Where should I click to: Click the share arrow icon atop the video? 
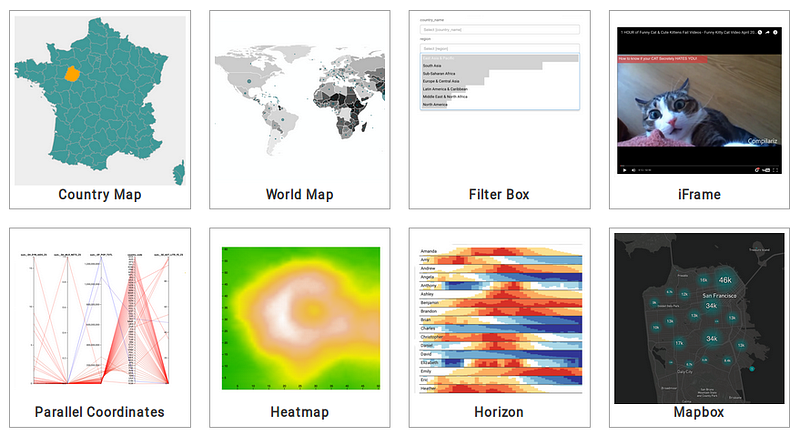tap(767, 33)
